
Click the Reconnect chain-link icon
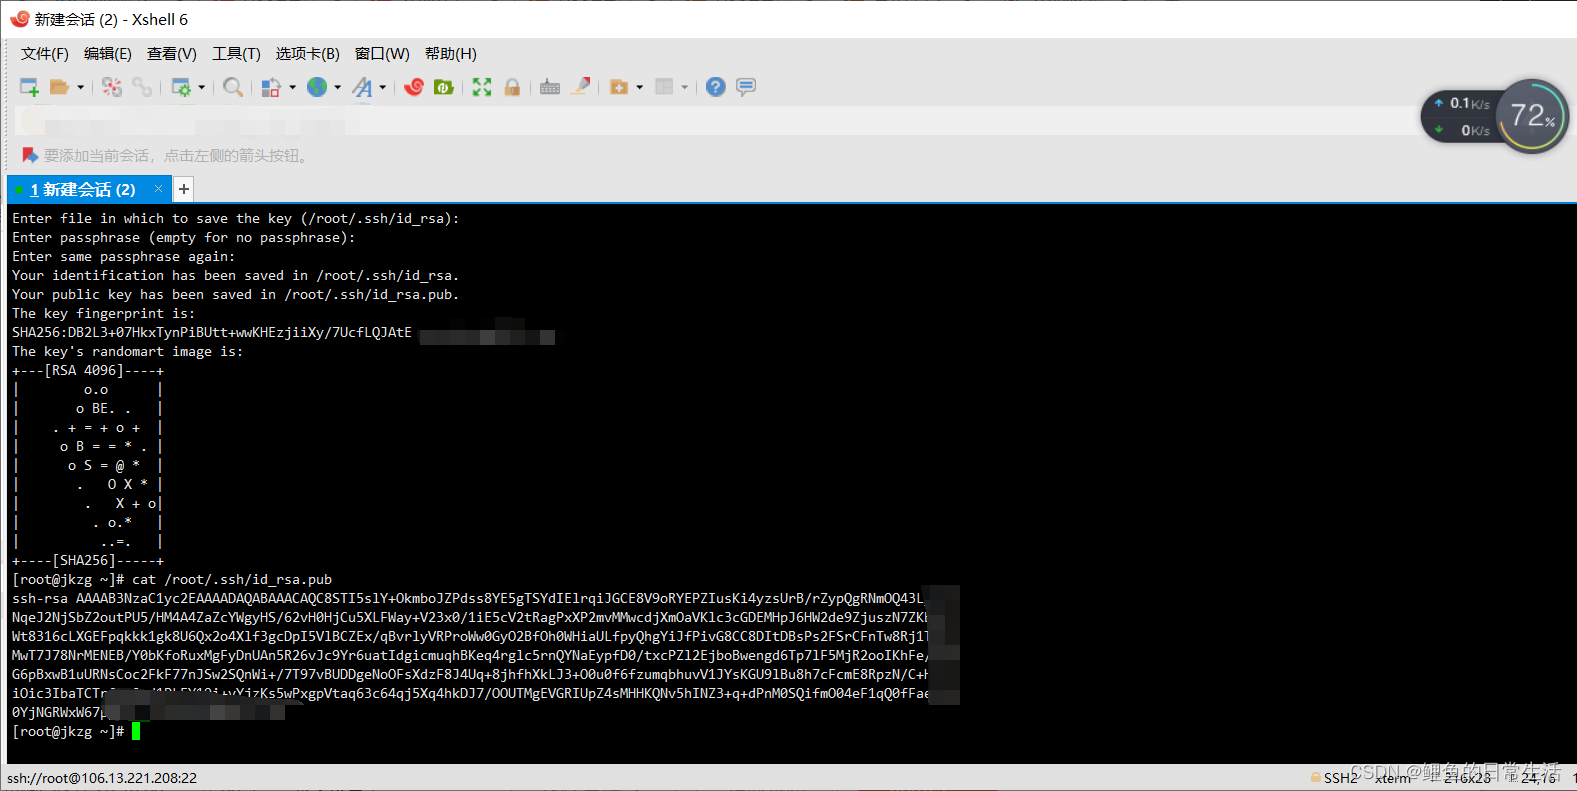tap(142, 87)
